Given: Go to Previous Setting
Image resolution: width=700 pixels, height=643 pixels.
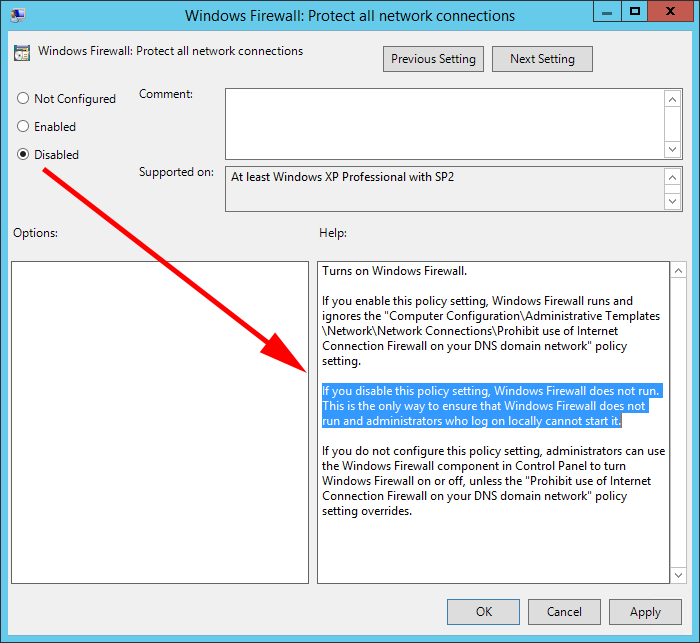Looking at the screenshot, I should pyautogui.click(x=433, y=59).
